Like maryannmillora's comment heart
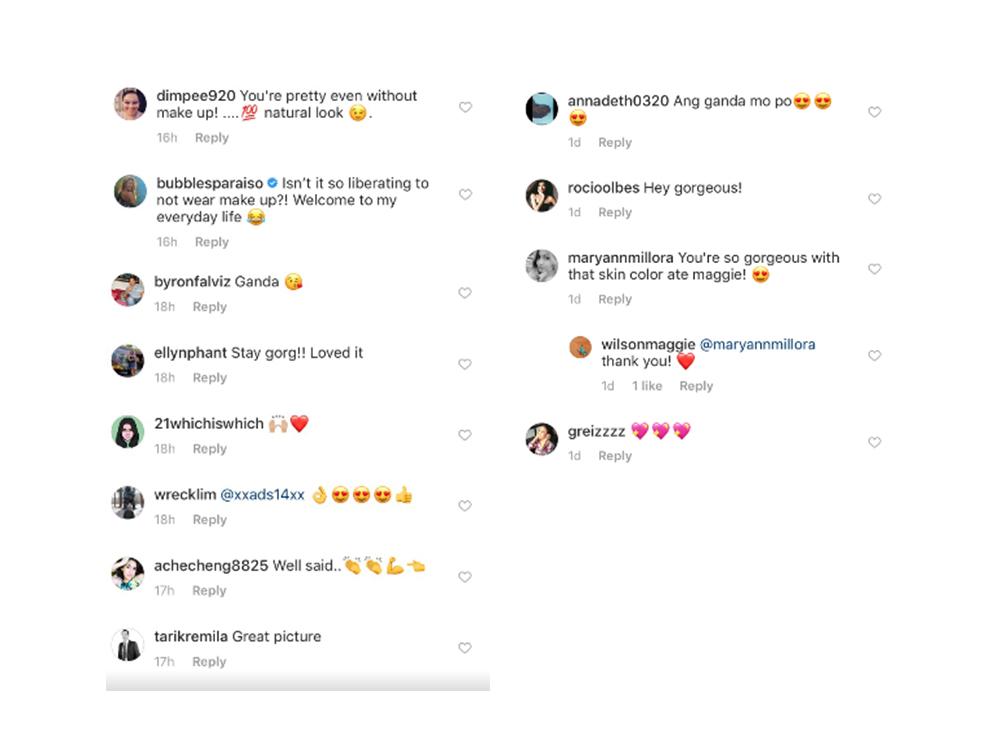This screenshot has height=750, width=1000. (874, 269)
